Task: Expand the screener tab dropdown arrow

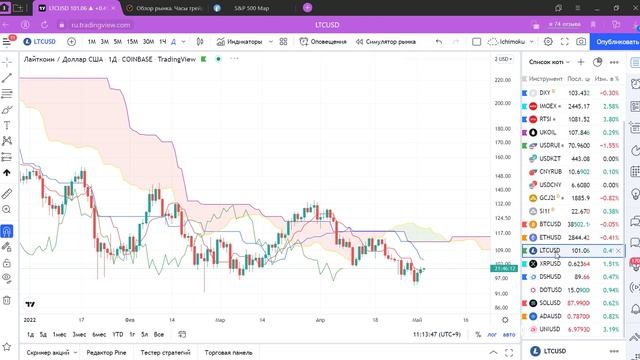Action: click(x=75, y=352)
